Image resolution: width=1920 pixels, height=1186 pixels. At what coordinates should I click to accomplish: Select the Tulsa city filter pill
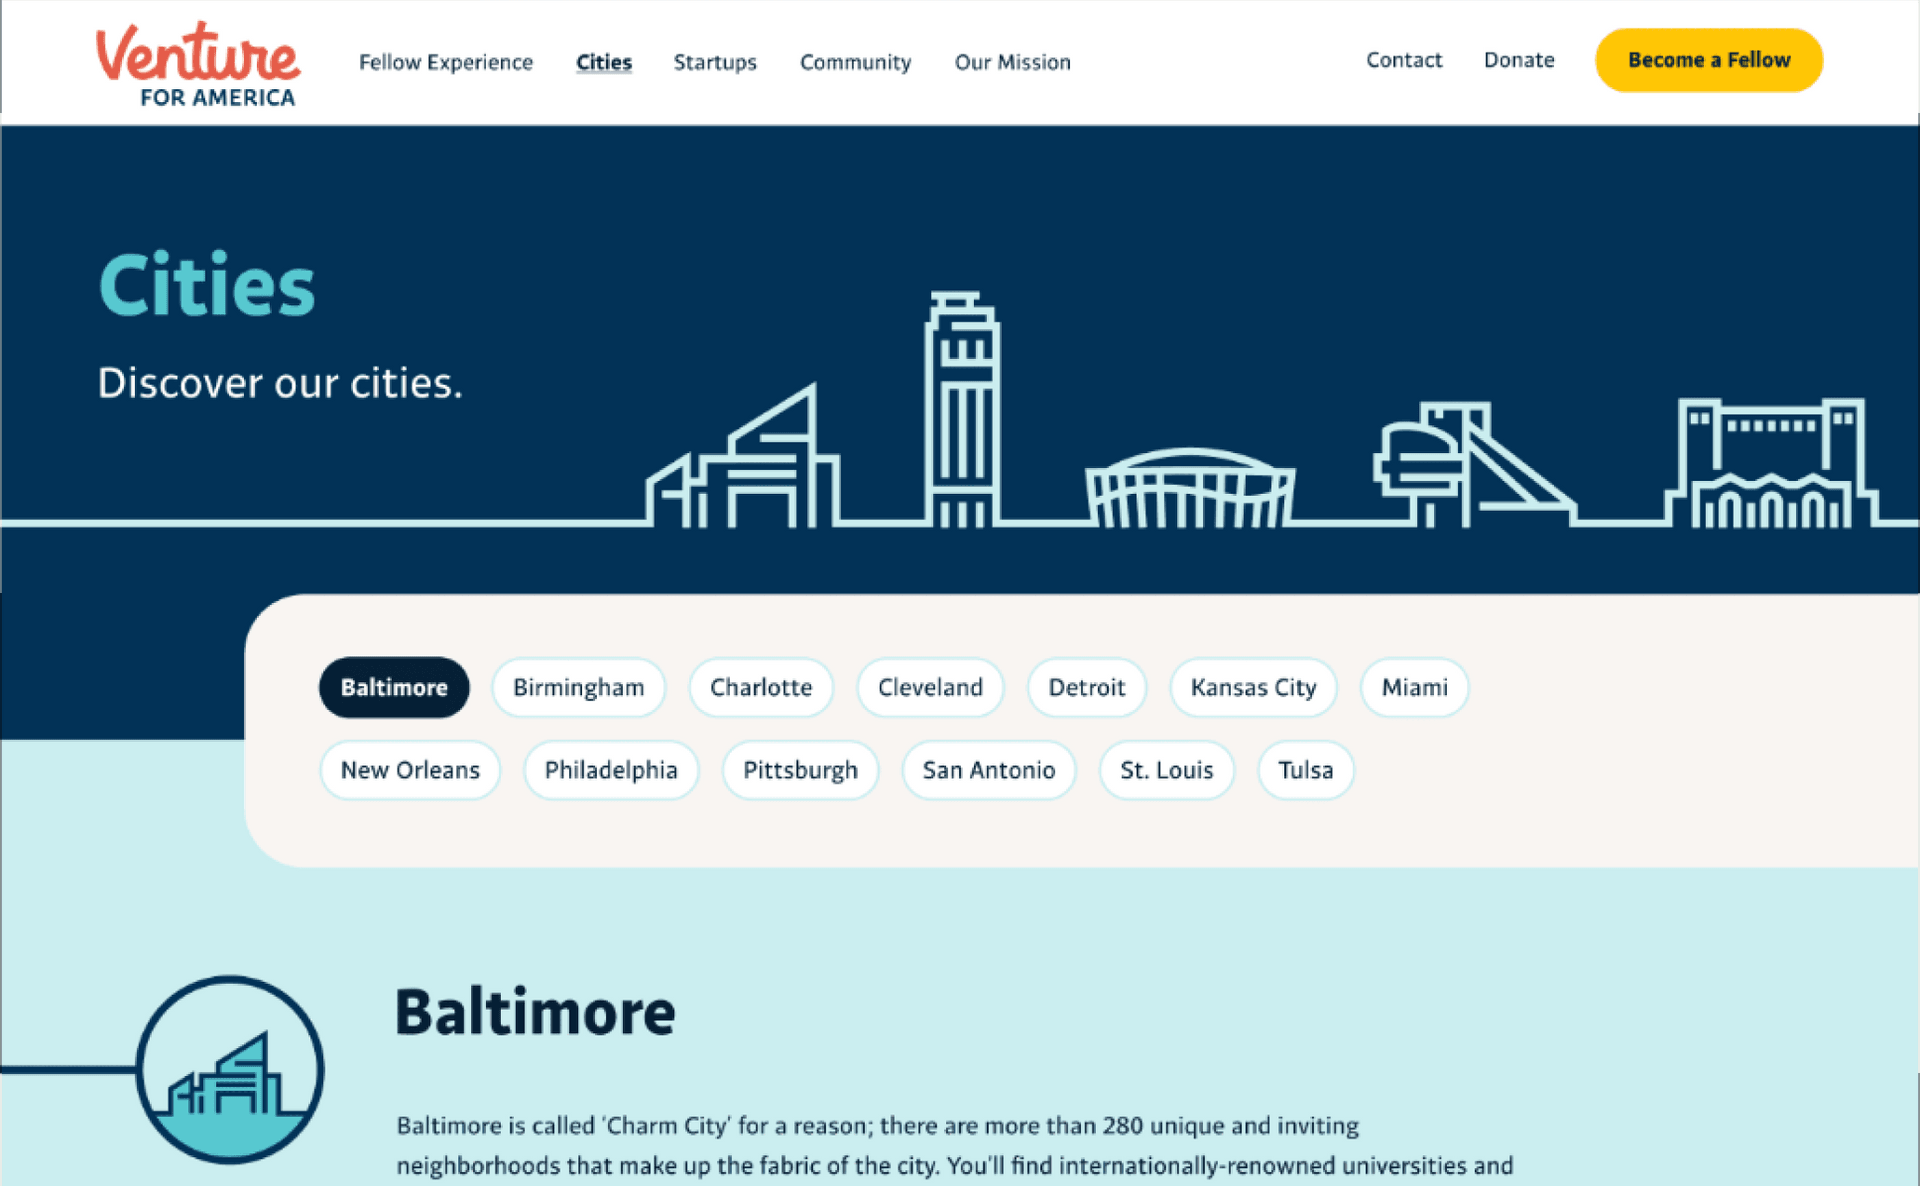(x=1305, y=770)
